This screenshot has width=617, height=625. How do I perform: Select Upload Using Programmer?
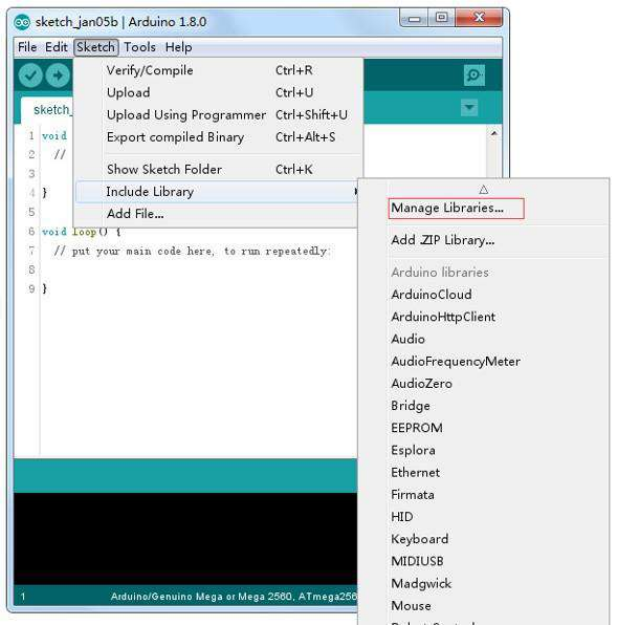click(x=218, y=115)
